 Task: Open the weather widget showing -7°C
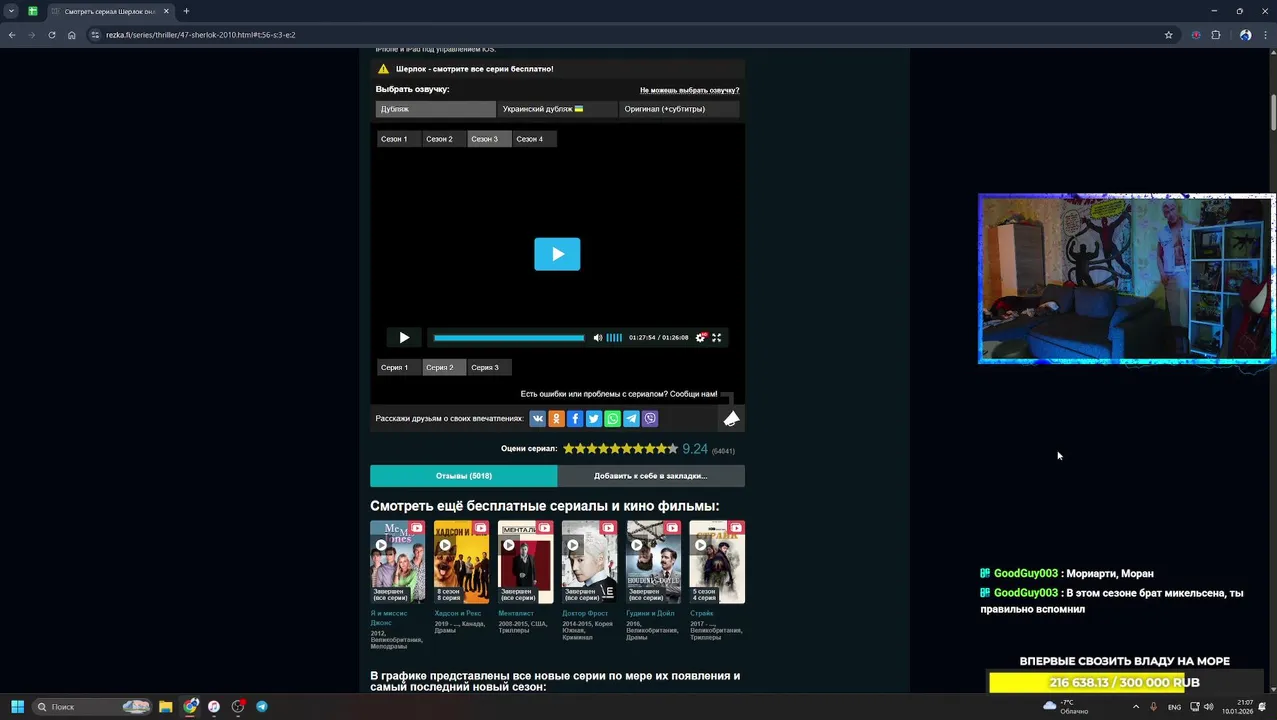pos(1066,707)
